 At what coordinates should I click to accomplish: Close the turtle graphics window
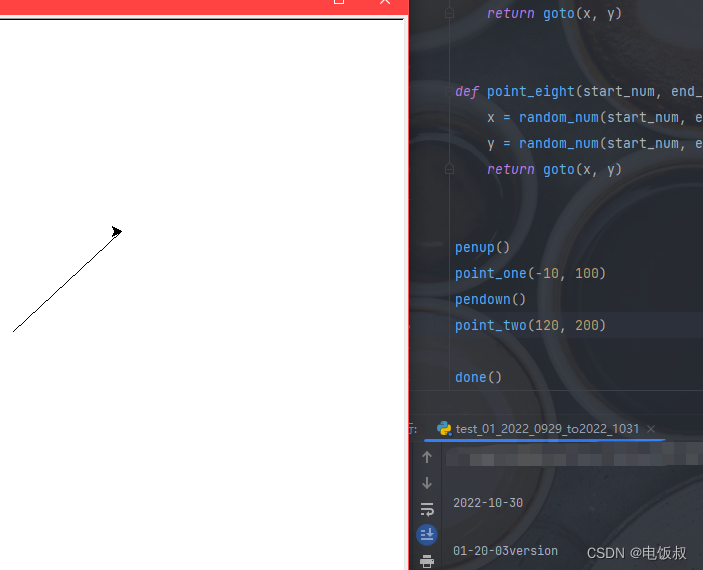pyautogui.click(x=385, y=2)
